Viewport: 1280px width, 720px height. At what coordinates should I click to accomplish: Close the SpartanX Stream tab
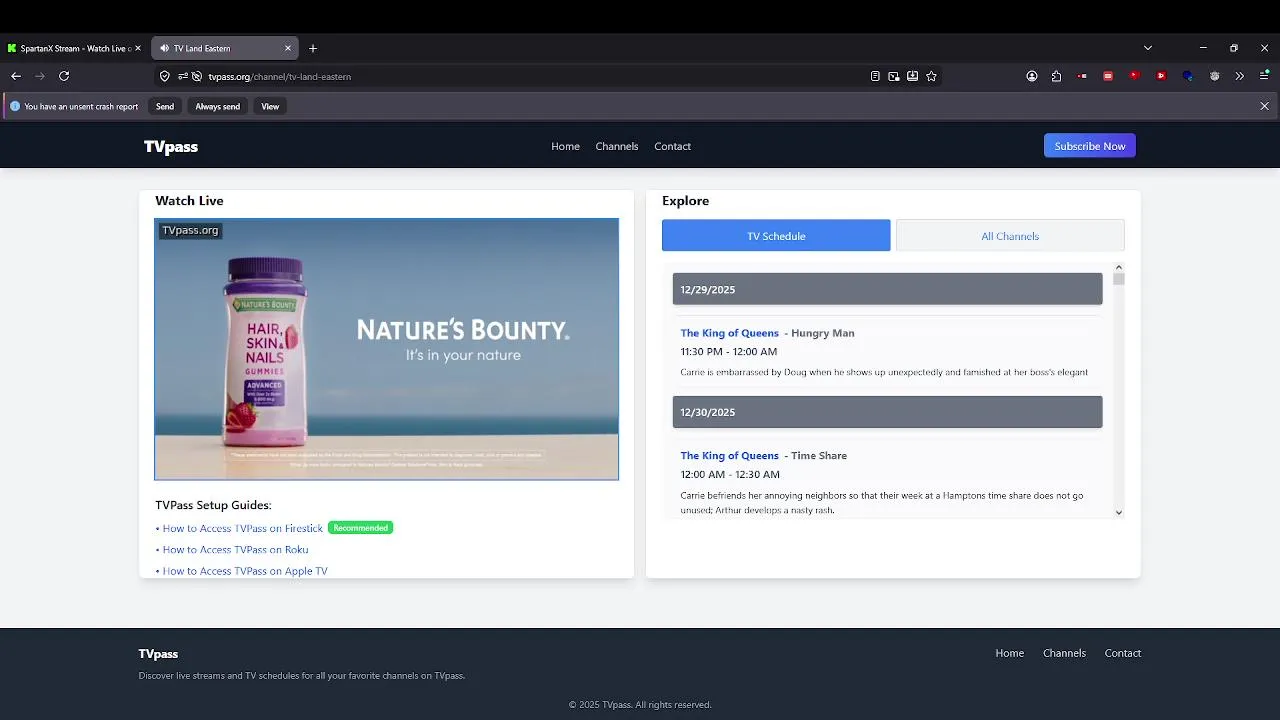click(x=138, y=48)
